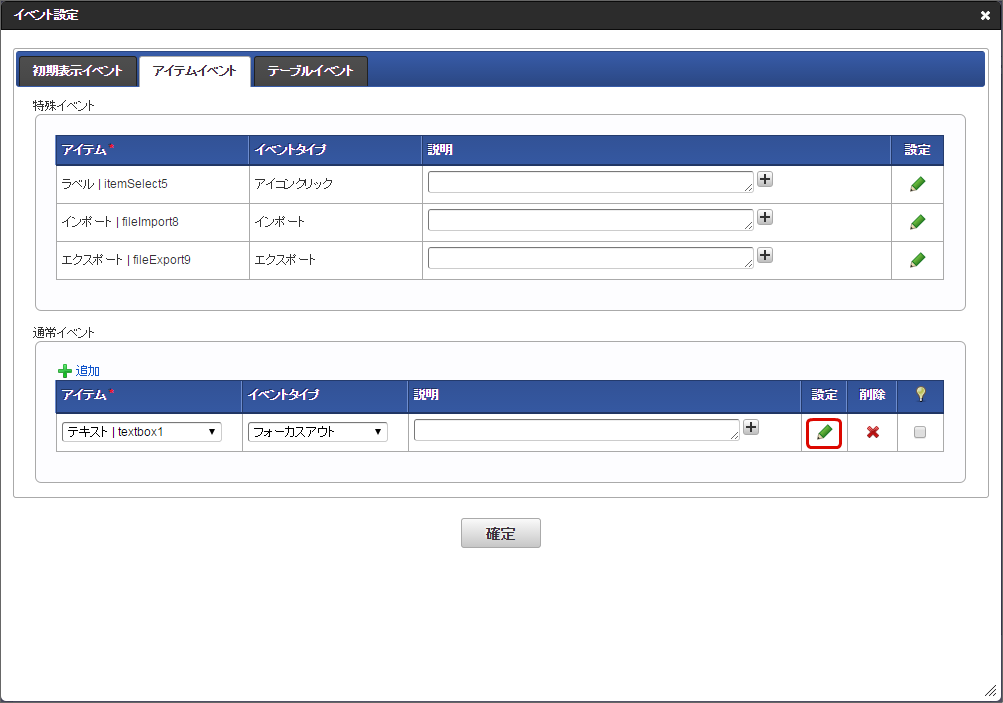
Task: Click description field for the アイコンクリック row
Action: coord(590,182)
